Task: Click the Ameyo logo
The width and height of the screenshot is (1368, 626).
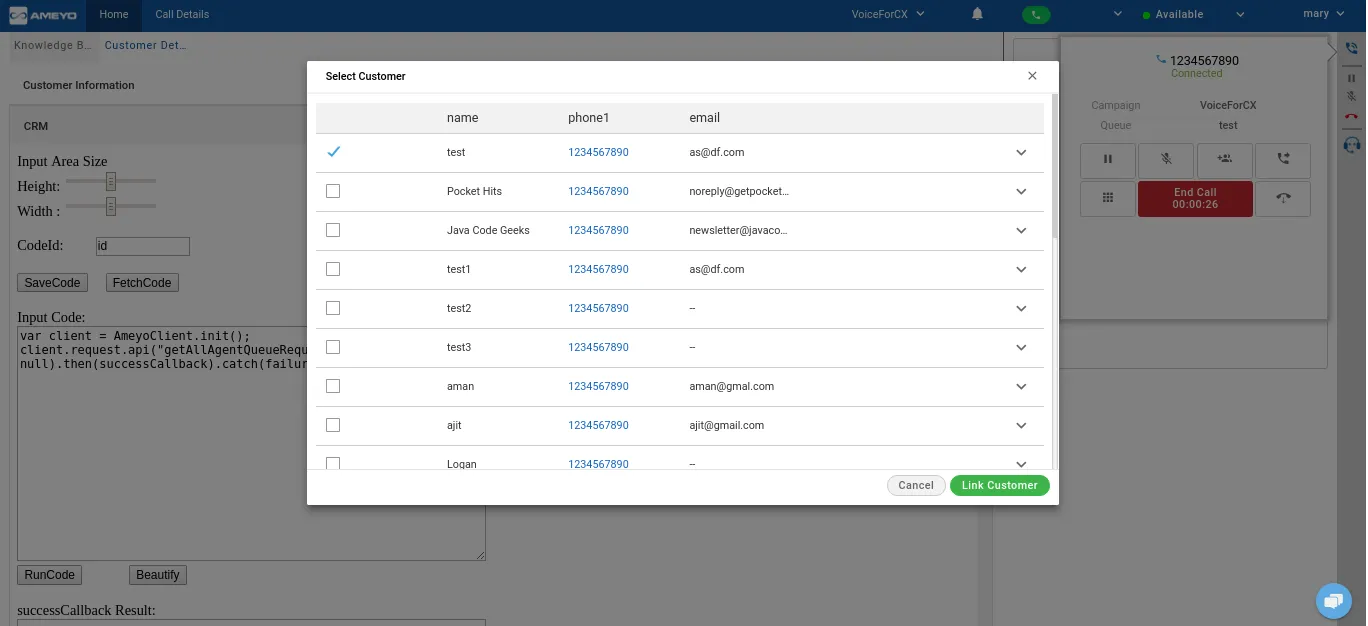Action: (x=42, y=15)
